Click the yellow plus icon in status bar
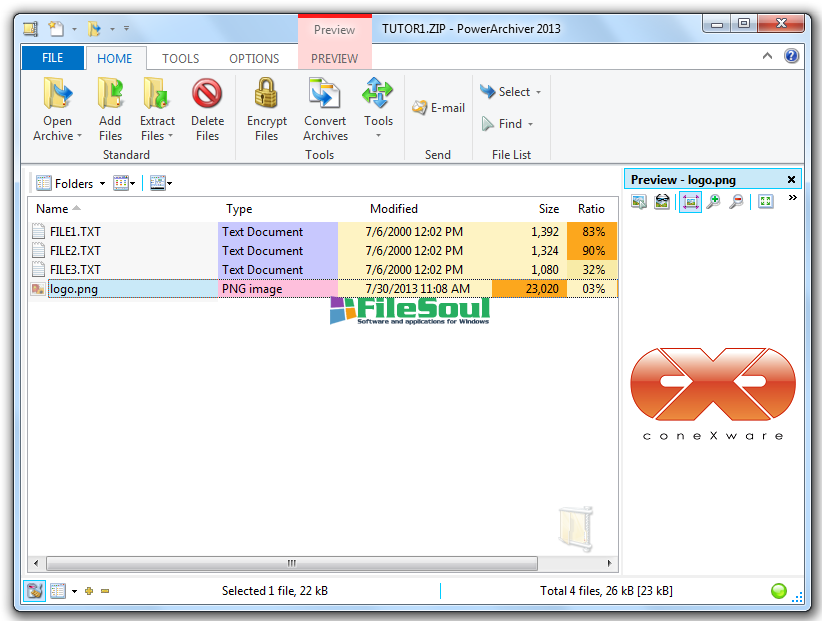The width and height of the screenshot is (822, 621). tap(89, 591)
